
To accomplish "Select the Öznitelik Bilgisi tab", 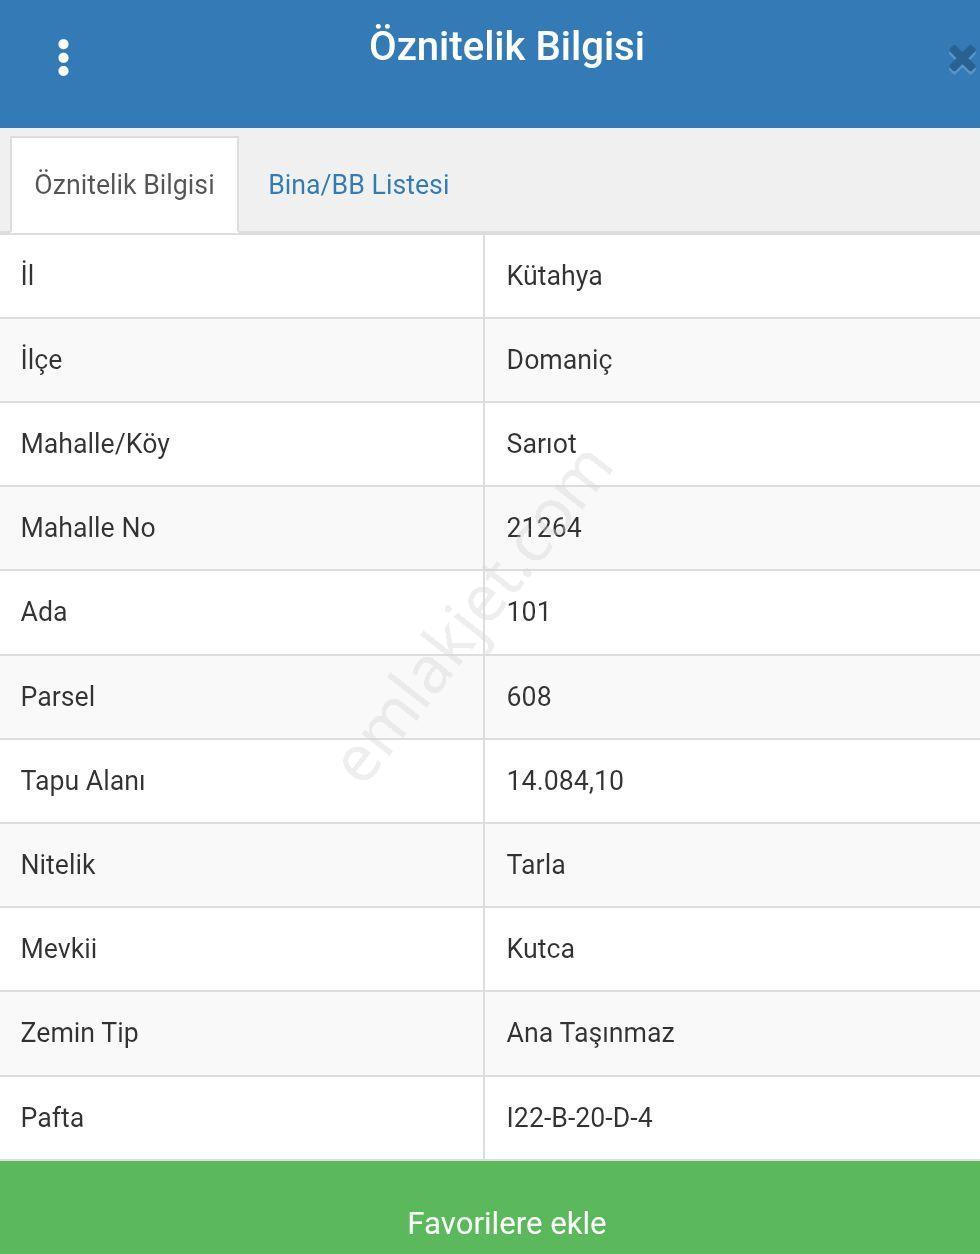I will [124, 185].
